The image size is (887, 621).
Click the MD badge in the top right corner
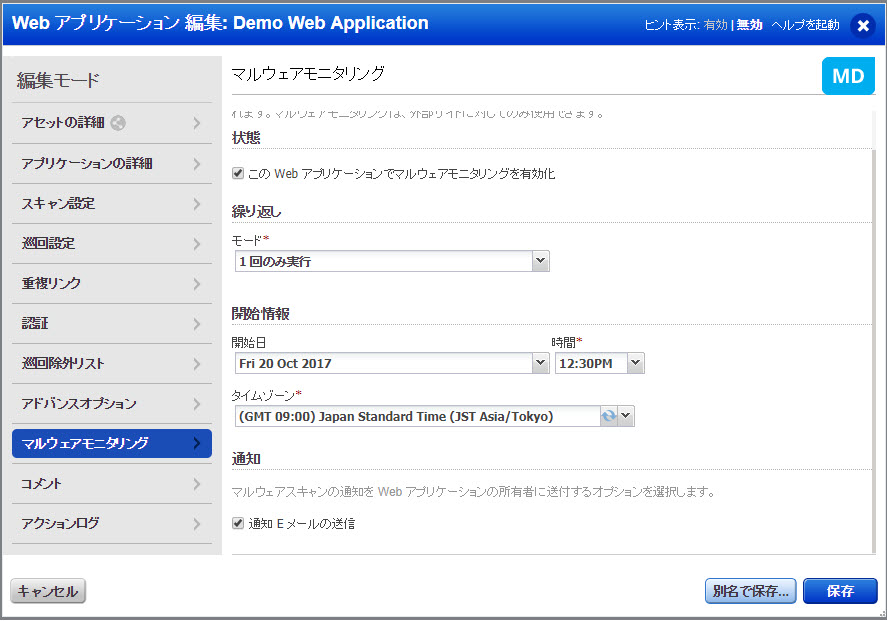[x=848, y=76]
